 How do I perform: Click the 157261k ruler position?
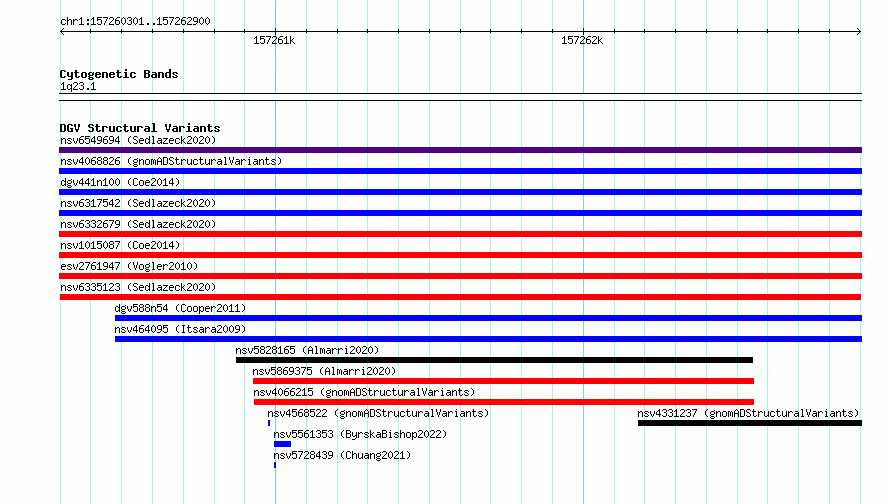pos(274,40)
